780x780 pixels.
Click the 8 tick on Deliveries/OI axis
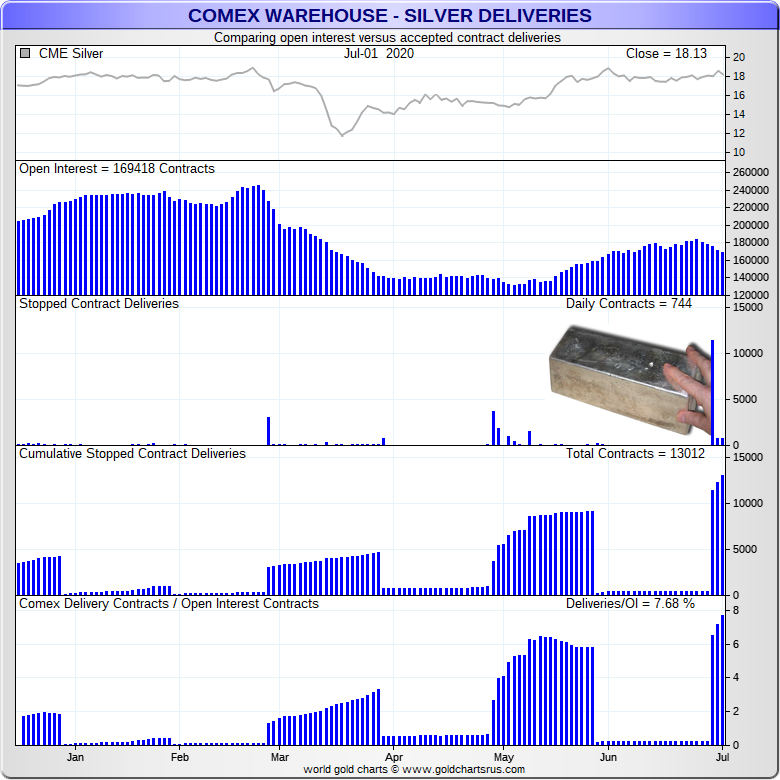point(736,610)
